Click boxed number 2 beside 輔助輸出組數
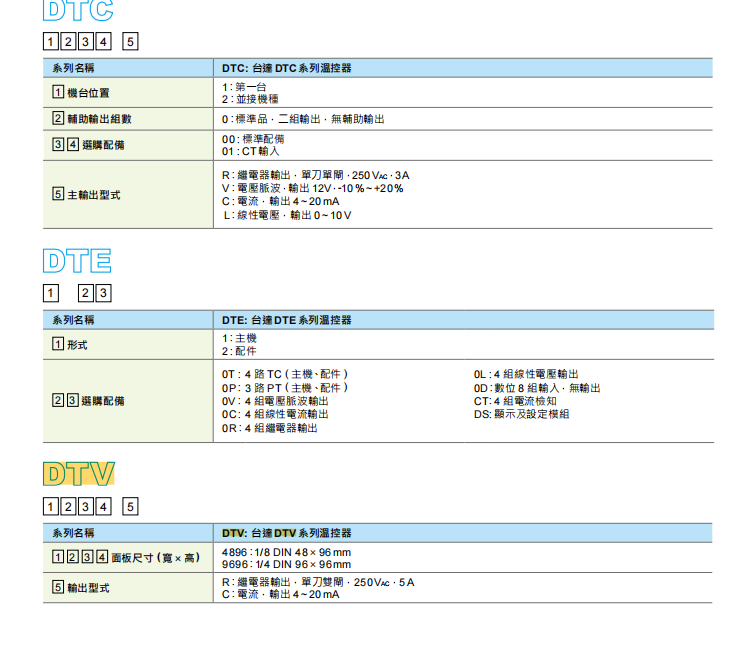The width and height of the screenshot is (738, 651). [58, 119]
